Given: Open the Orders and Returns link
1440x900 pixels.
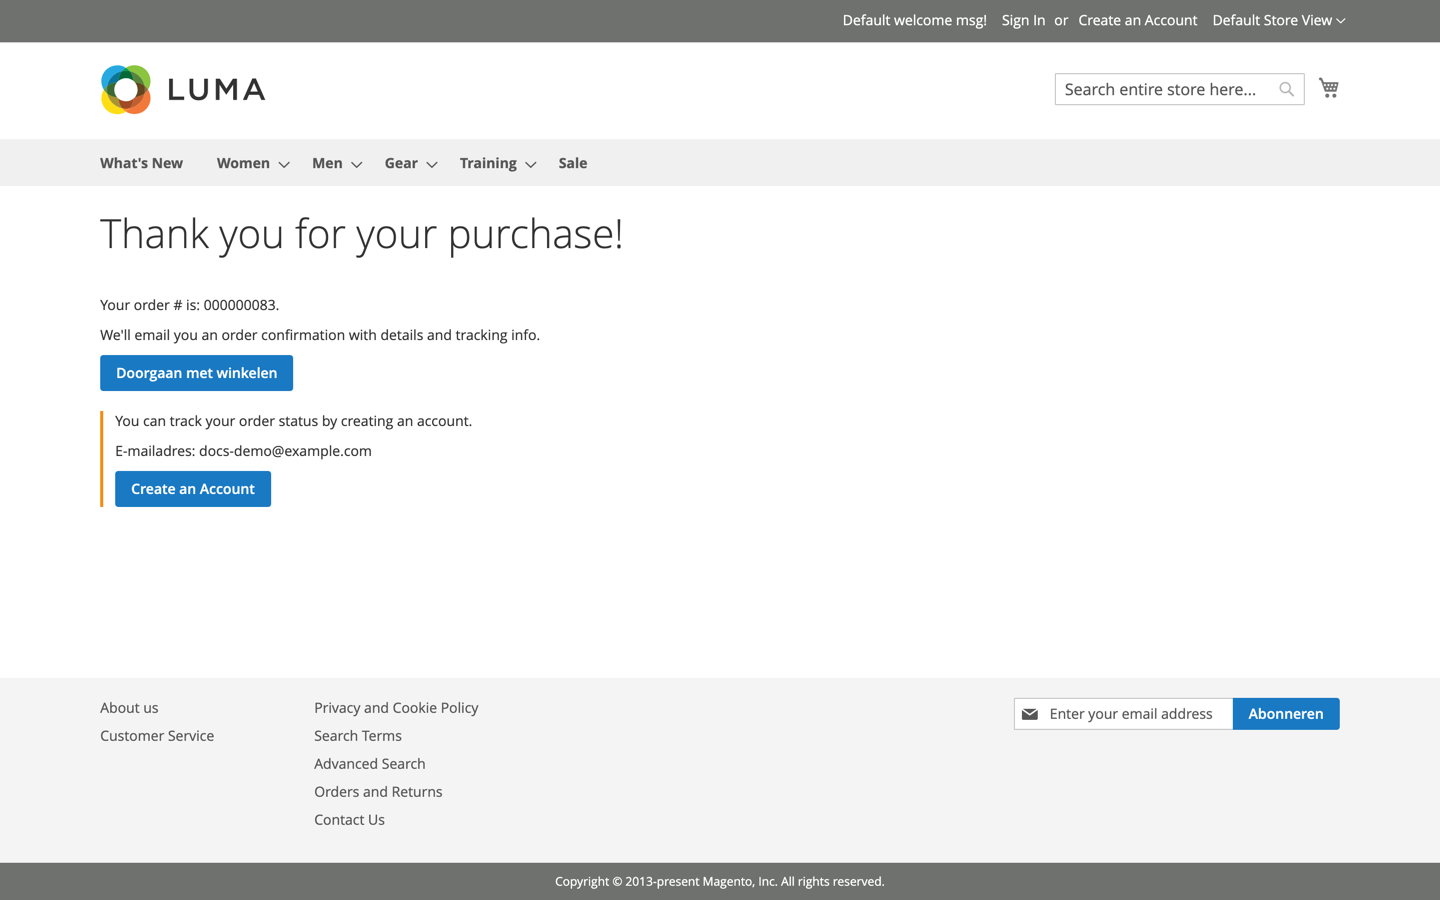Looking at the screenshot, I should click(378, 792).
